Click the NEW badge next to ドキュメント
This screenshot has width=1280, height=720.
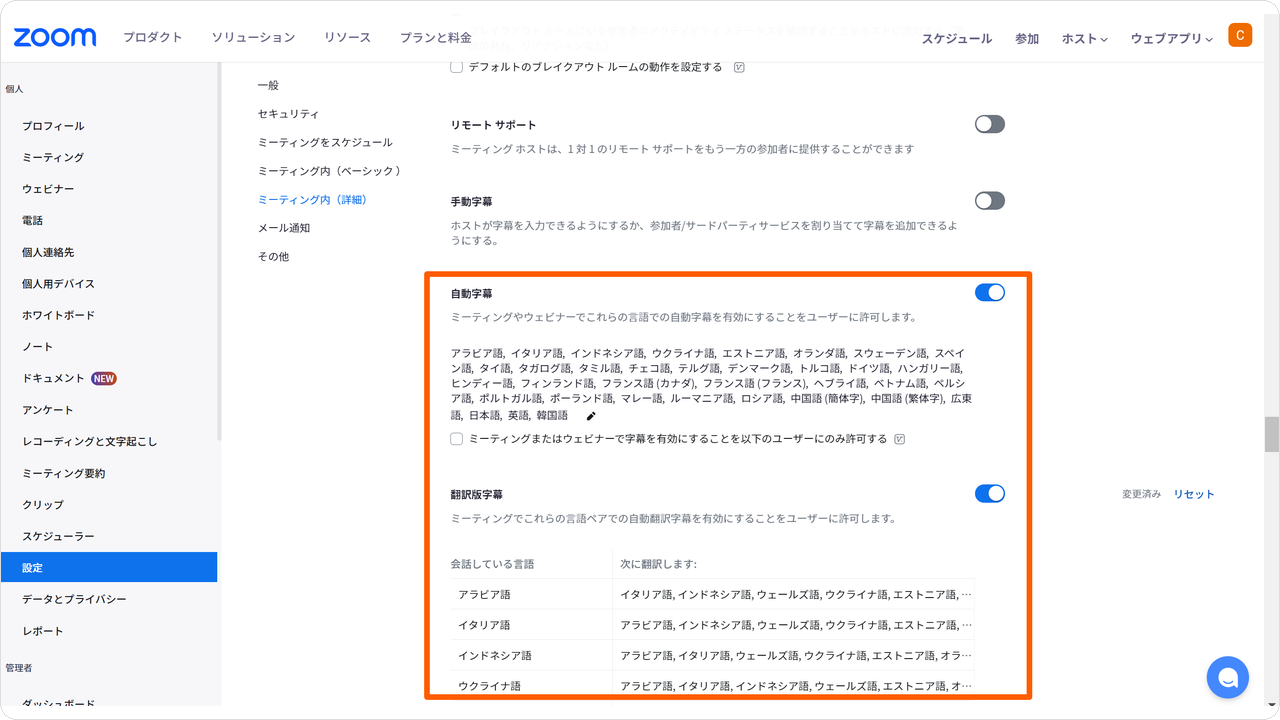click(x=104, y=378)
